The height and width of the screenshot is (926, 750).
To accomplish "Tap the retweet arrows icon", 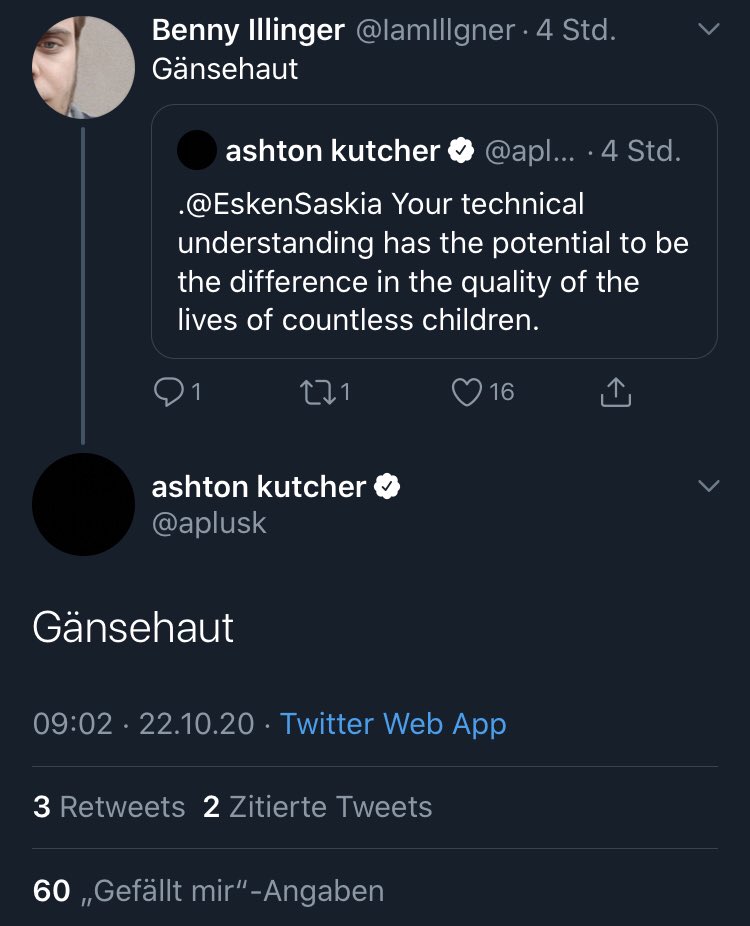I will point(318,392).
